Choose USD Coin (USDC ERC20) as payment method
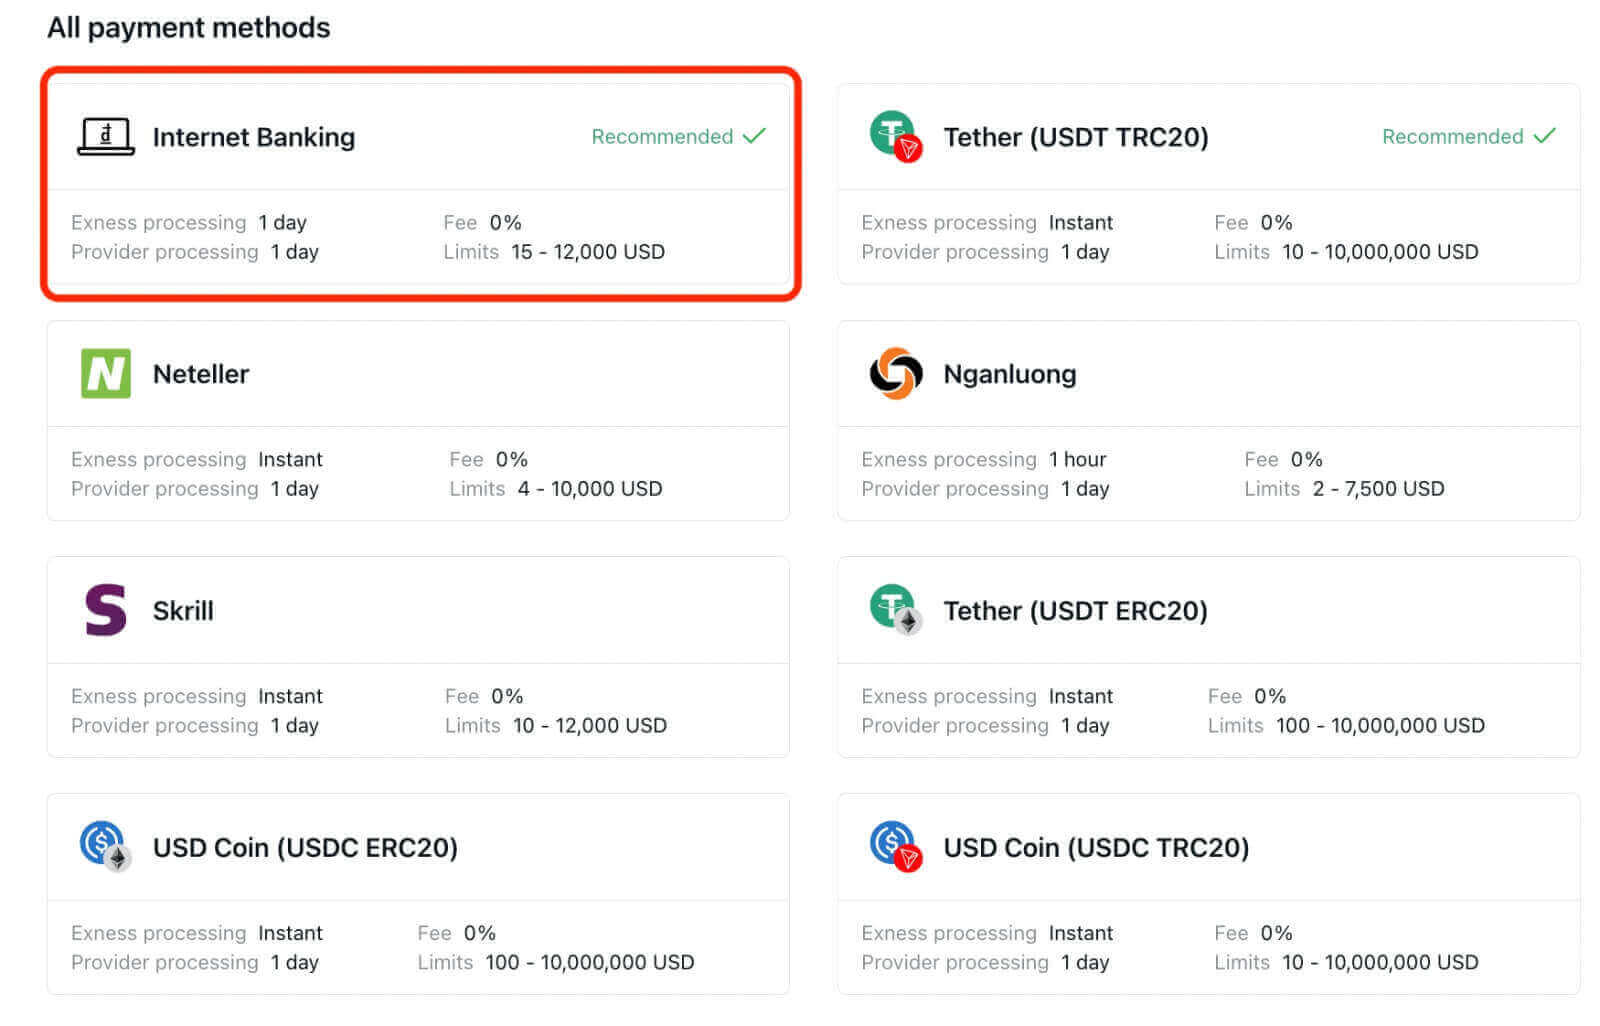 tap(418, 895)
